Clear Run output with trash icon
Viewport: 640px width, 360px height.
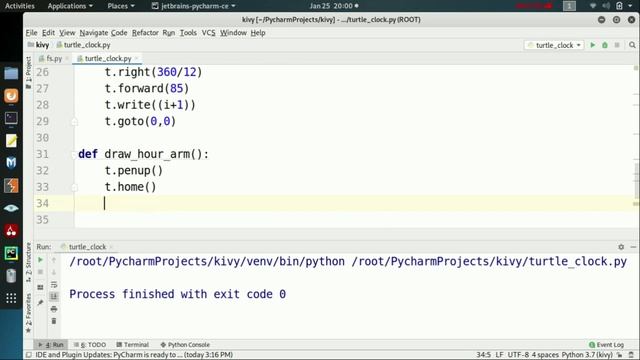coord(53,321)
